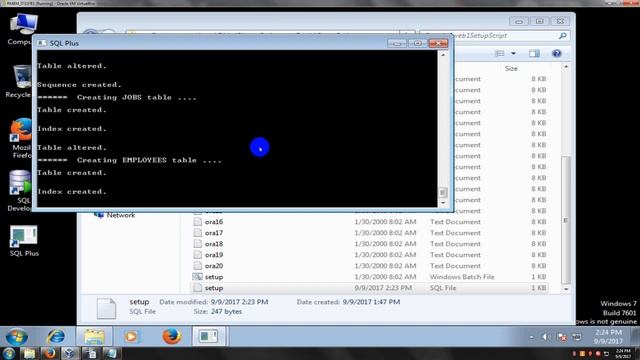
Task: Switch to Explorer window via guest taskbar folder icon
Action: click(94, 337)
